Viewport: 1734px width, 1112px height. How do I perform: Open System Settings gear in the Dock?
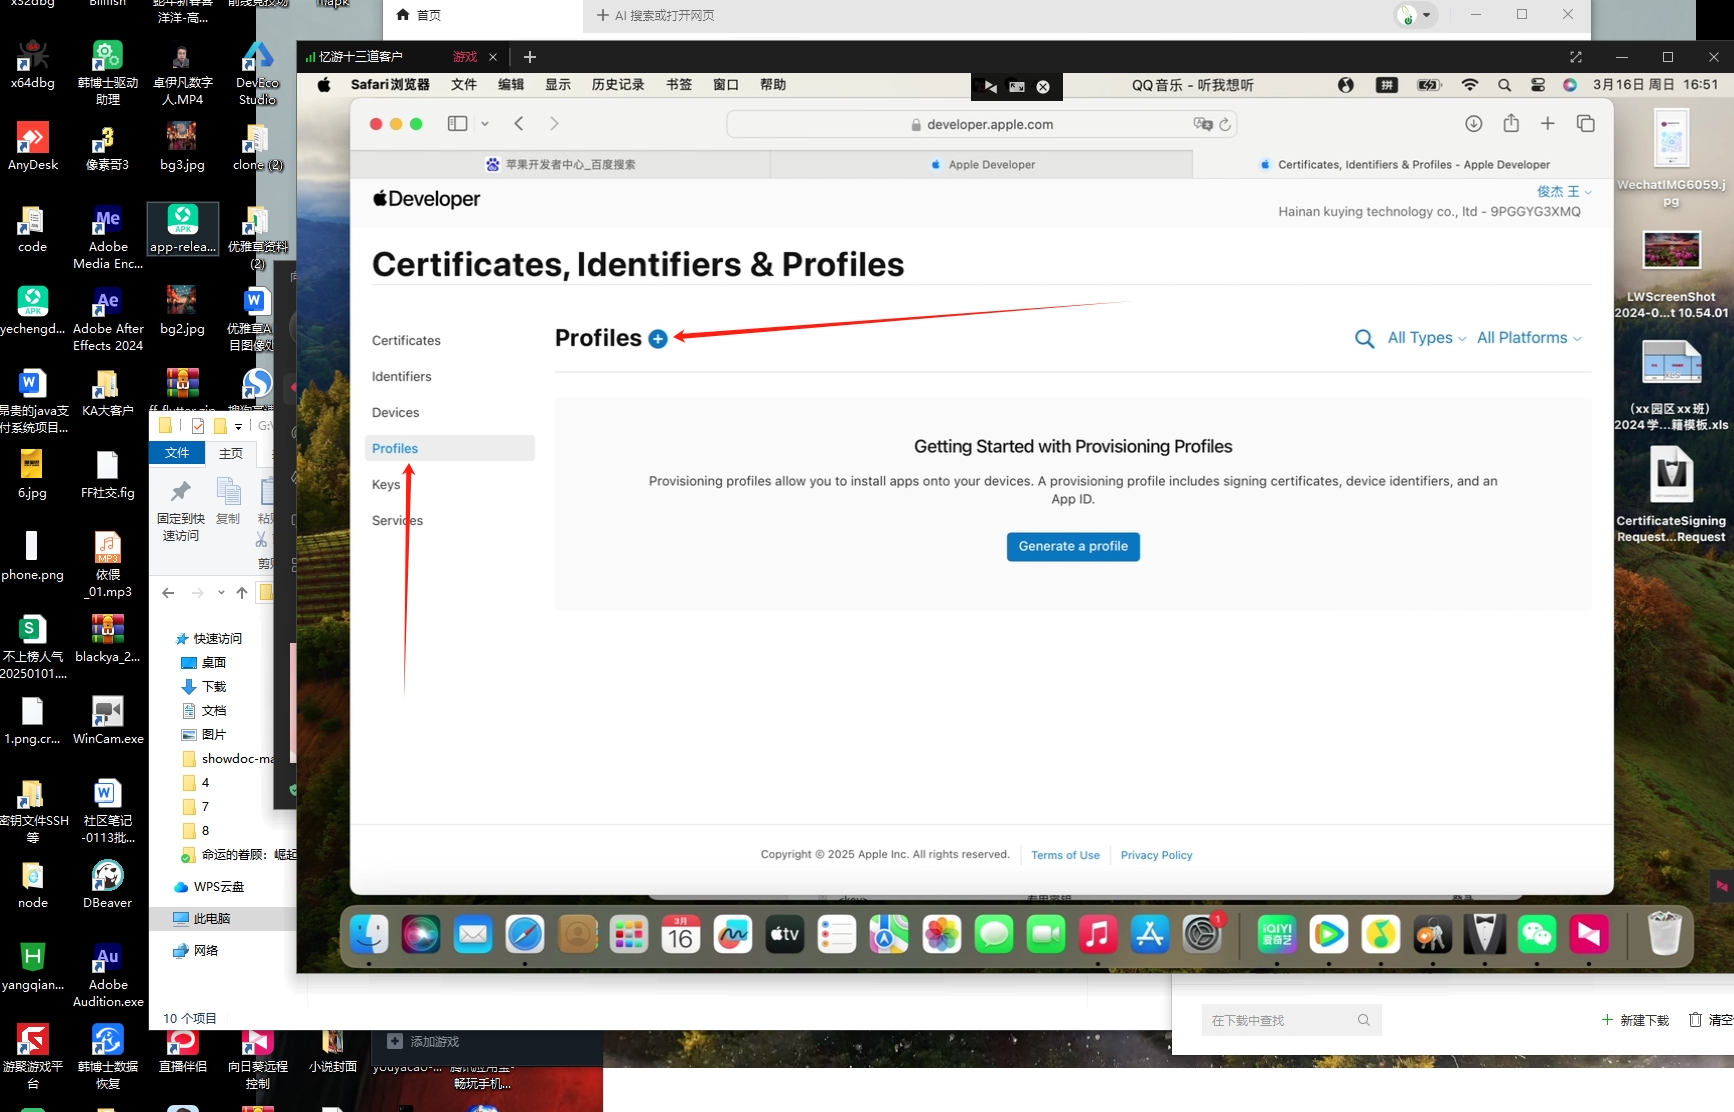point(1202,935)
